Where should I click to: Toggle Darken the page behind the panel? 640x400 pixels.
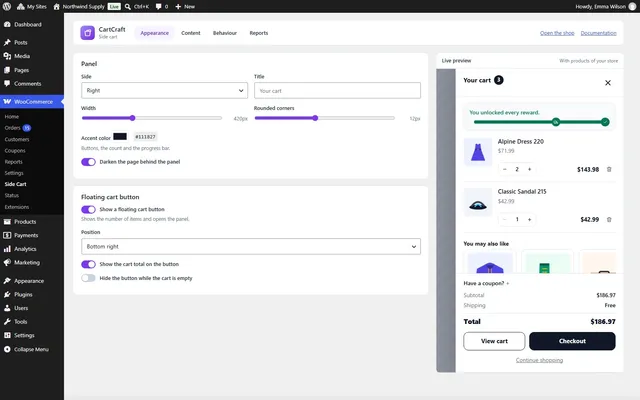pyautogui.click(x=88, y=162)
